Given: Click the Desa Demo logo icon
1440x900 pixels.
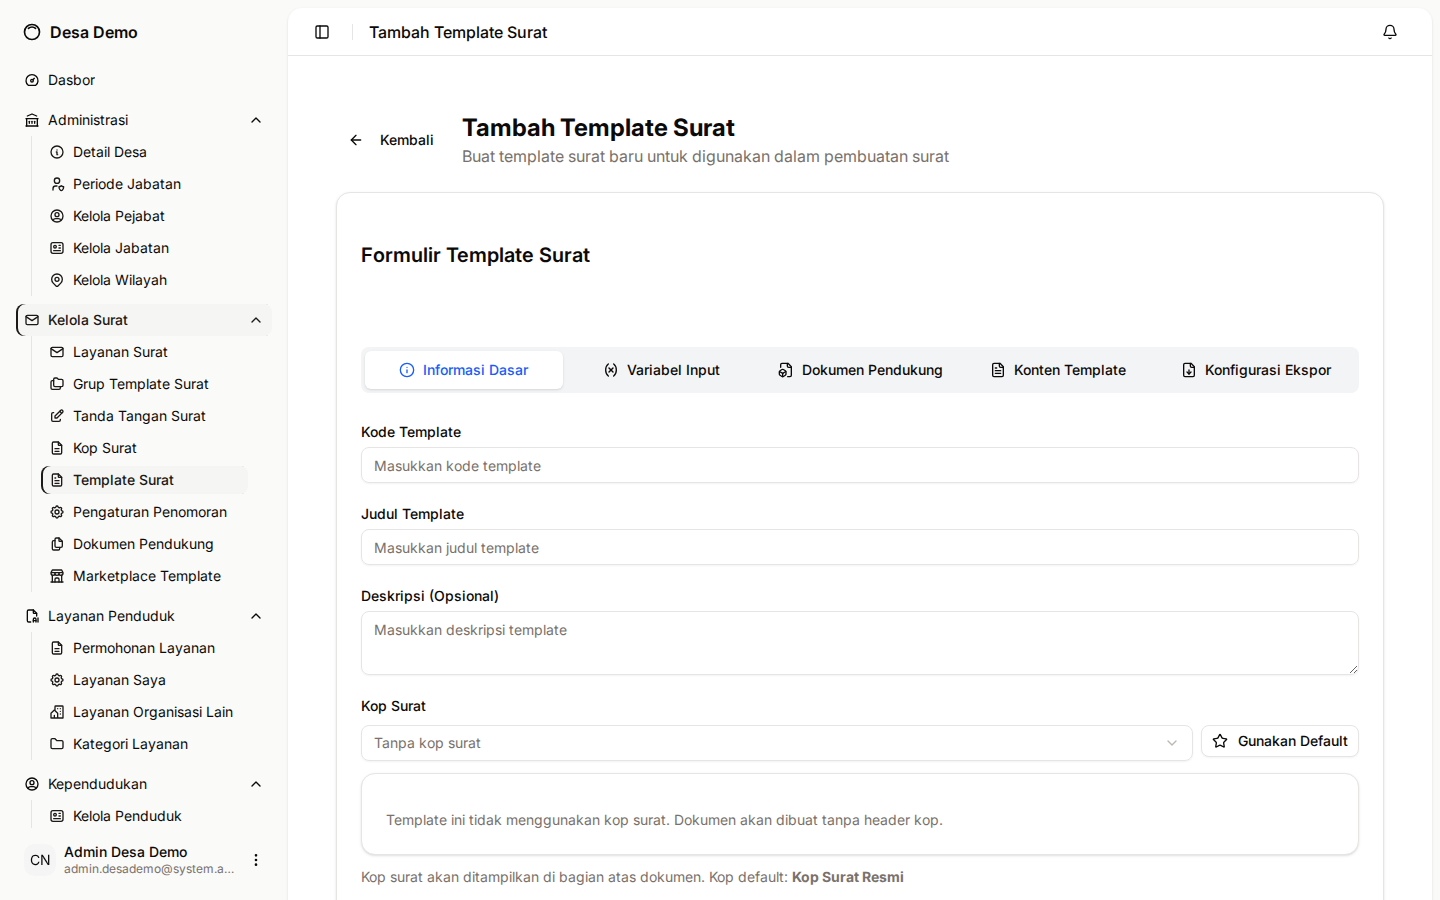Looking at the screenshot, I should (32, 32).
